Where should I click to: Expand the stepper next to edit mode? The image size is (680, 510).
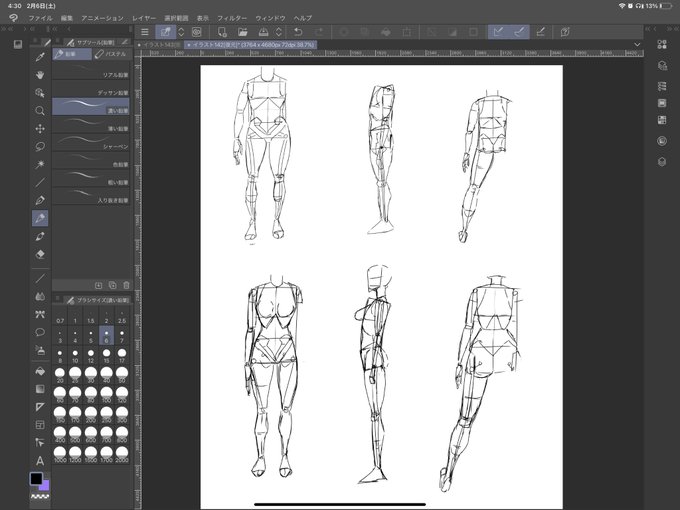coord(181,32)
